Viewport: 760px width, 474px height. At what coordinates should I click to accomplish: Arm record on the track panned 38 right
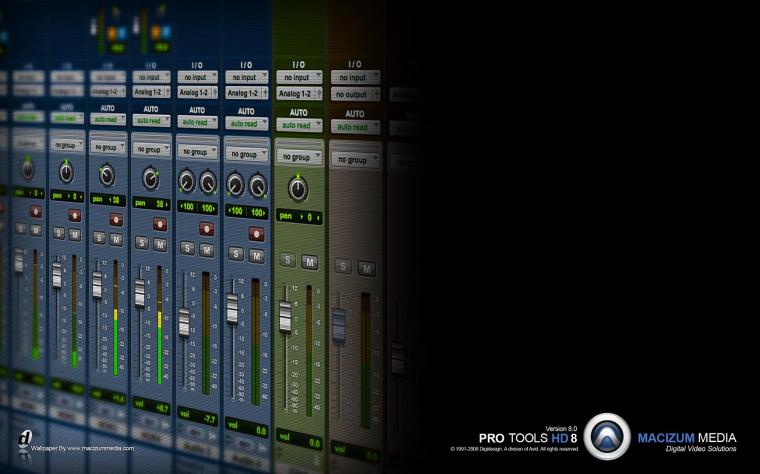(160, 223)
